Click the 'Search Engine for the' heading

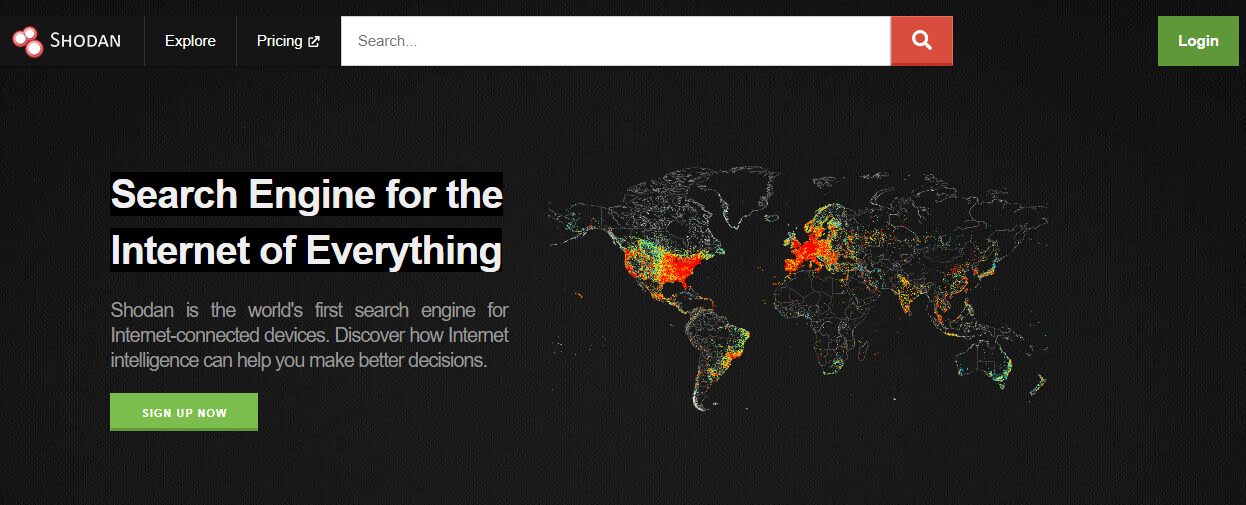(x=306, y=193)
